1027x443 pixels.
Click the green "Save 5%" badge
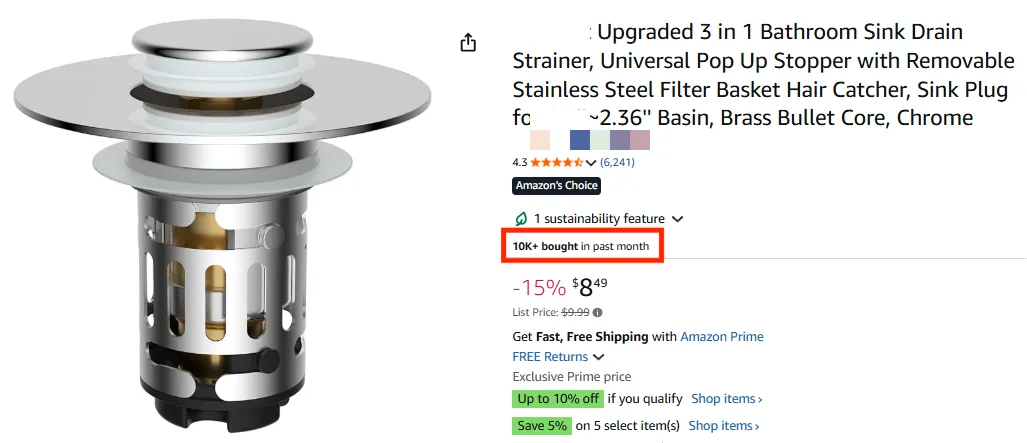[x=541, y=426]
